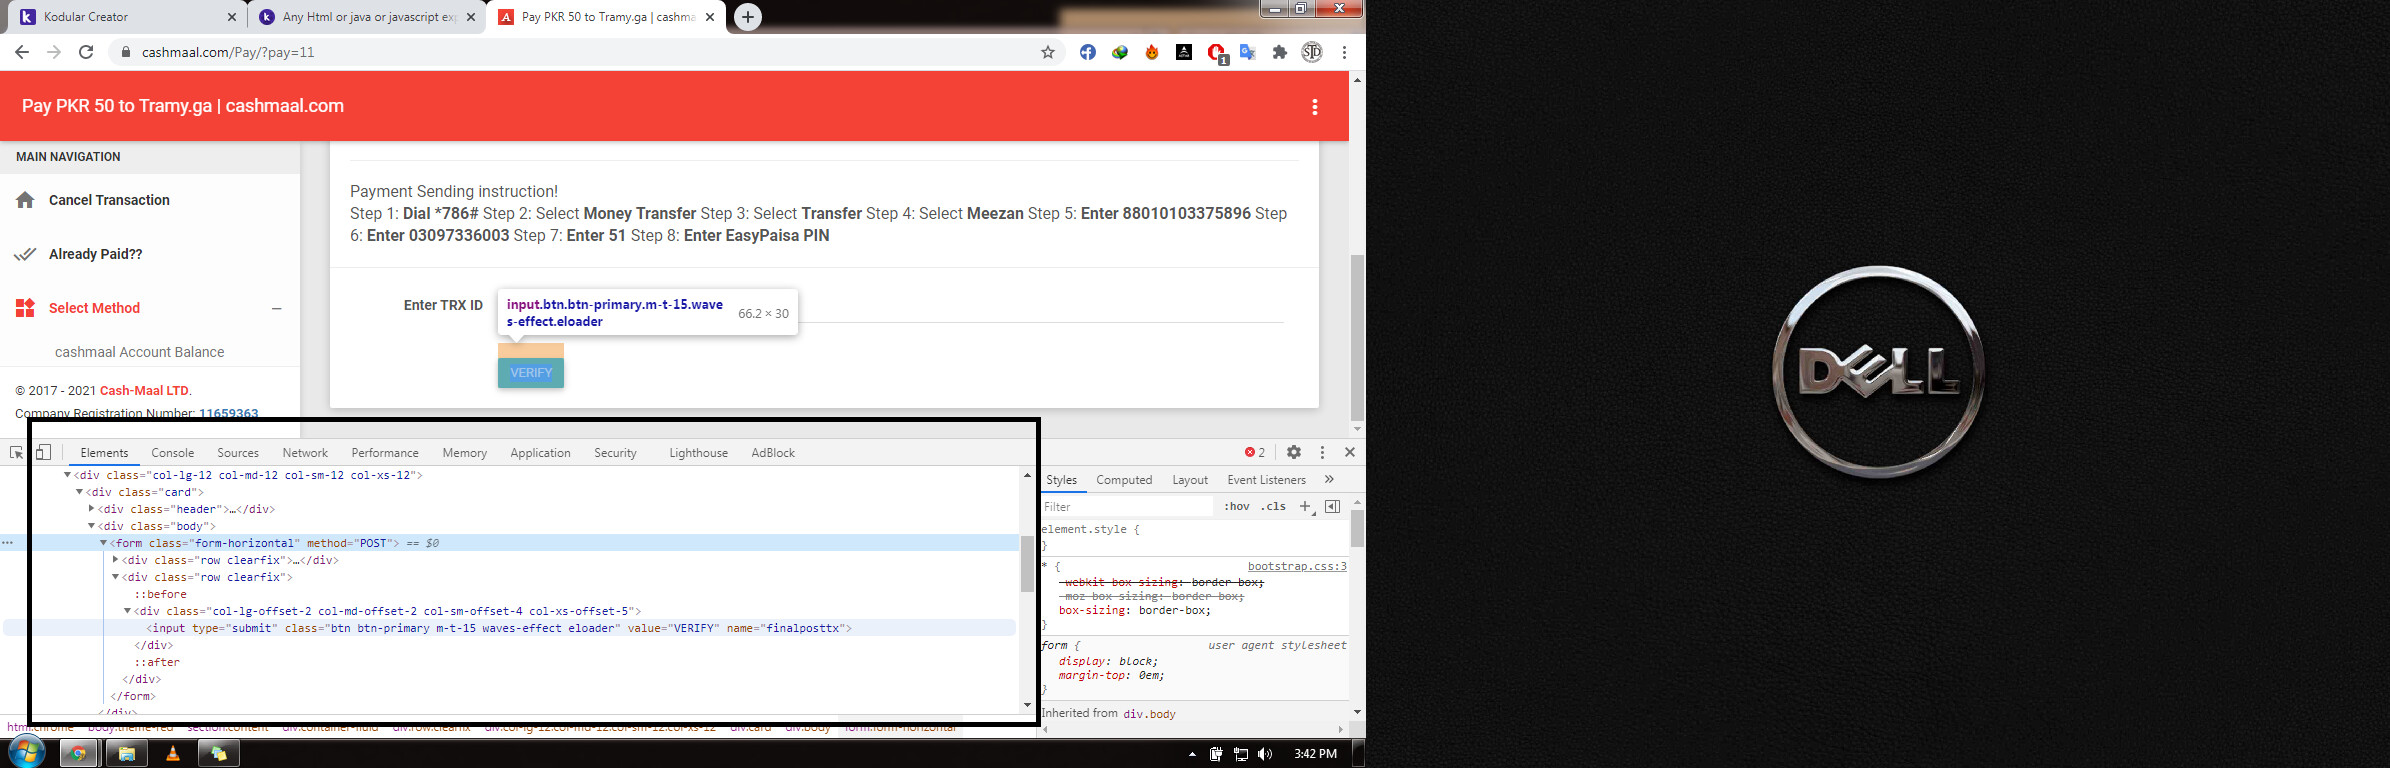
Task: Expand the div class="header" node
Action: 92,509
